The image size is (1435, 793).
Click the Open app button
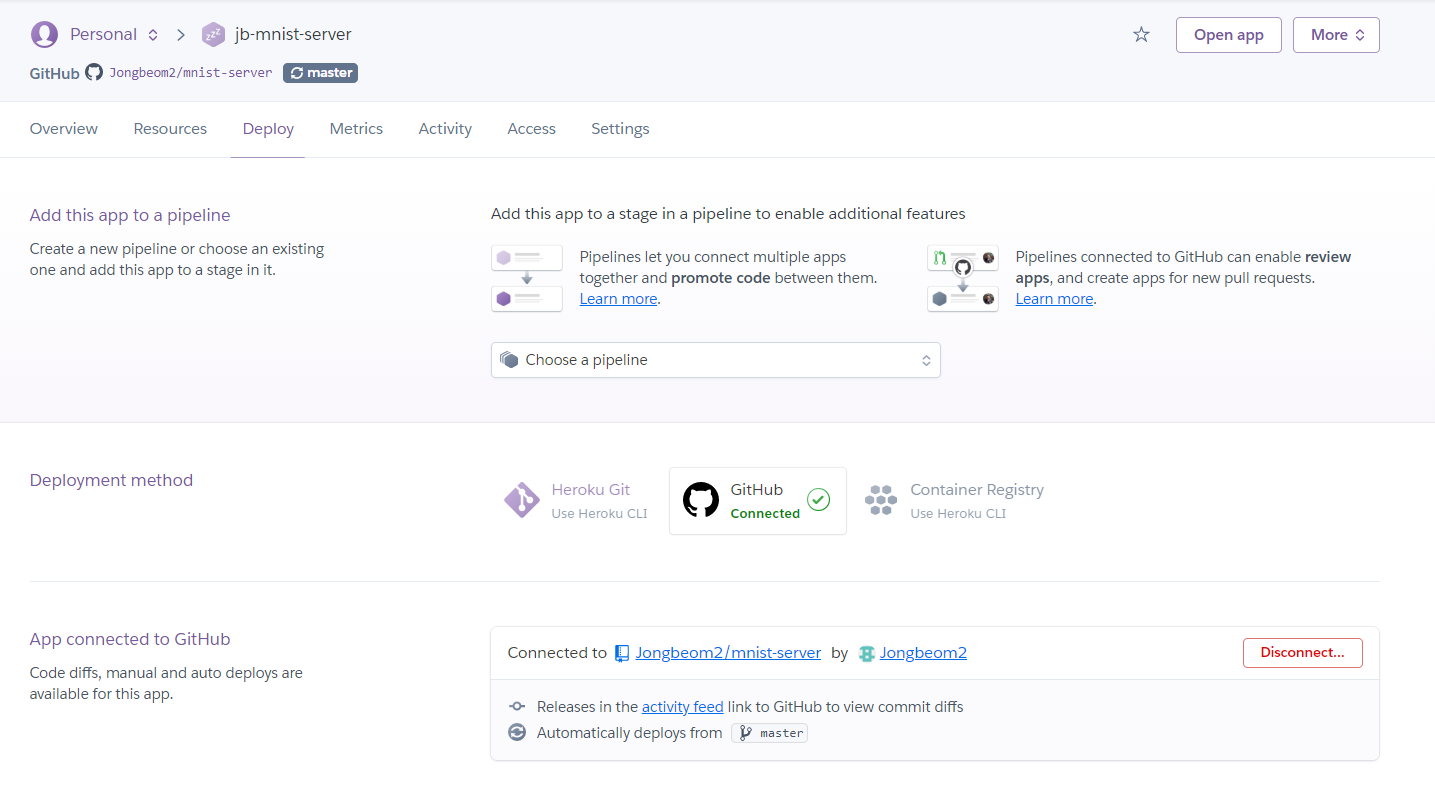click(1229, 35)
